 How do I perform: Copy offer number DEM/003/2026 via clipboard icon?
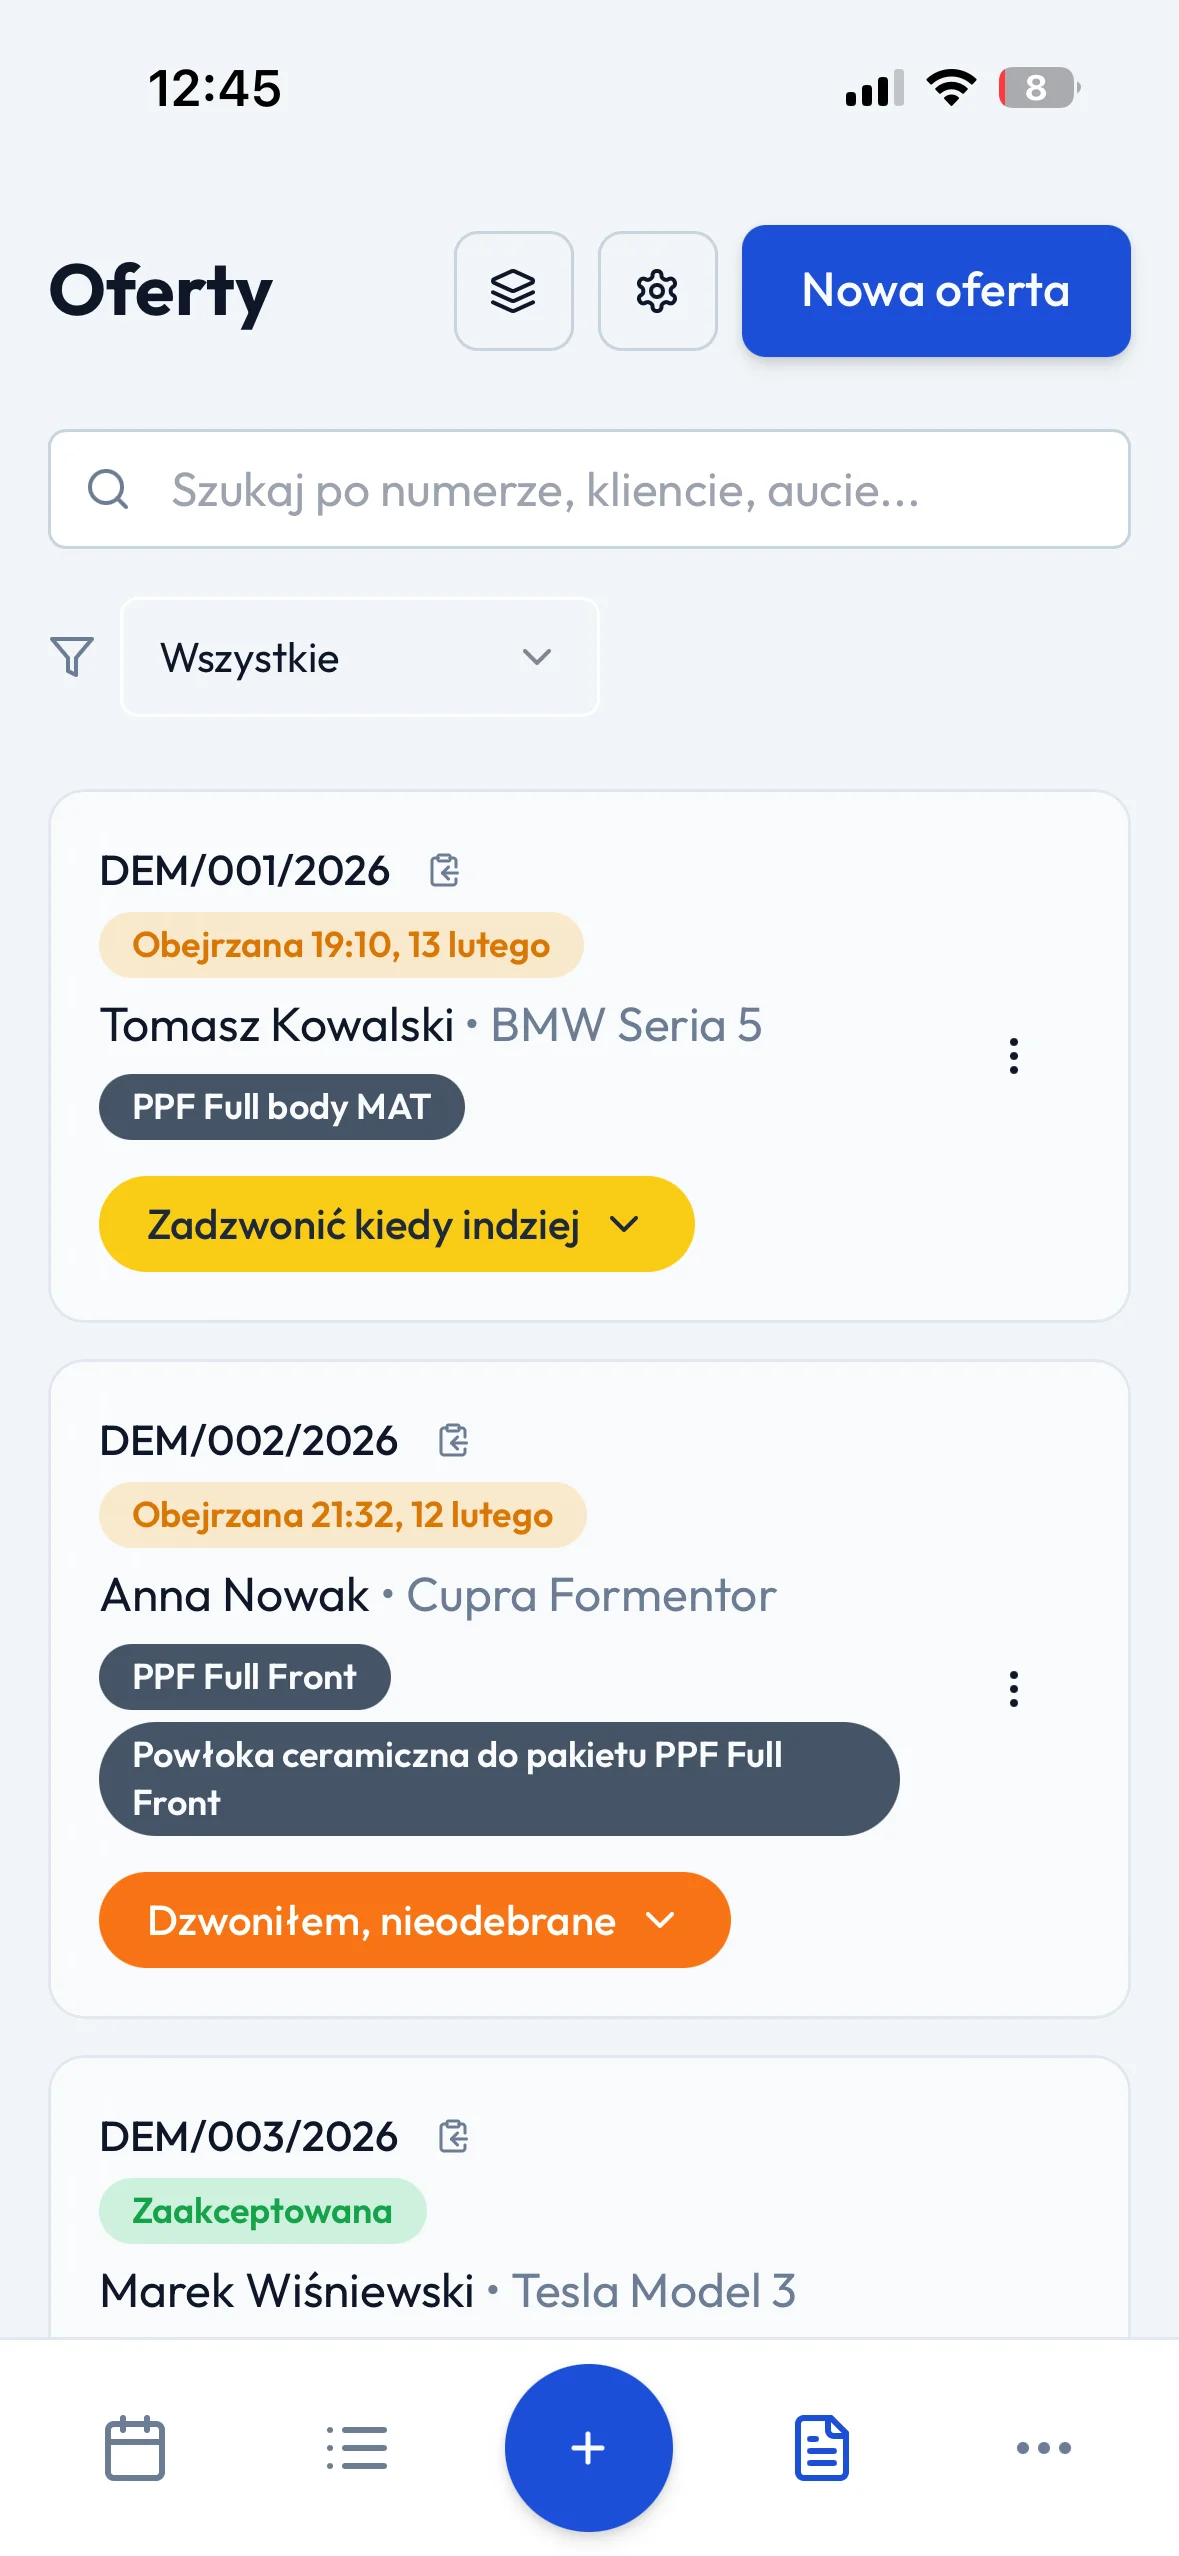[x=454, y=2135]
